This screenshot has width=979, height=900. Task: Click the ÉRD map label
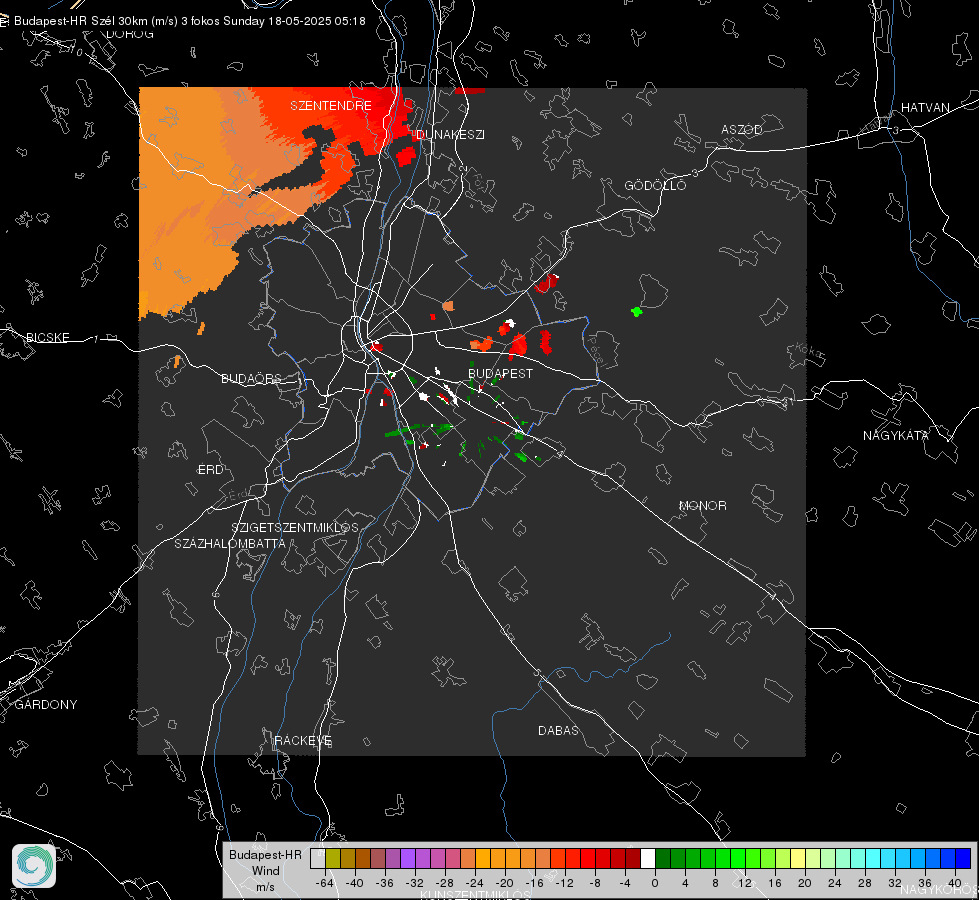210,470
